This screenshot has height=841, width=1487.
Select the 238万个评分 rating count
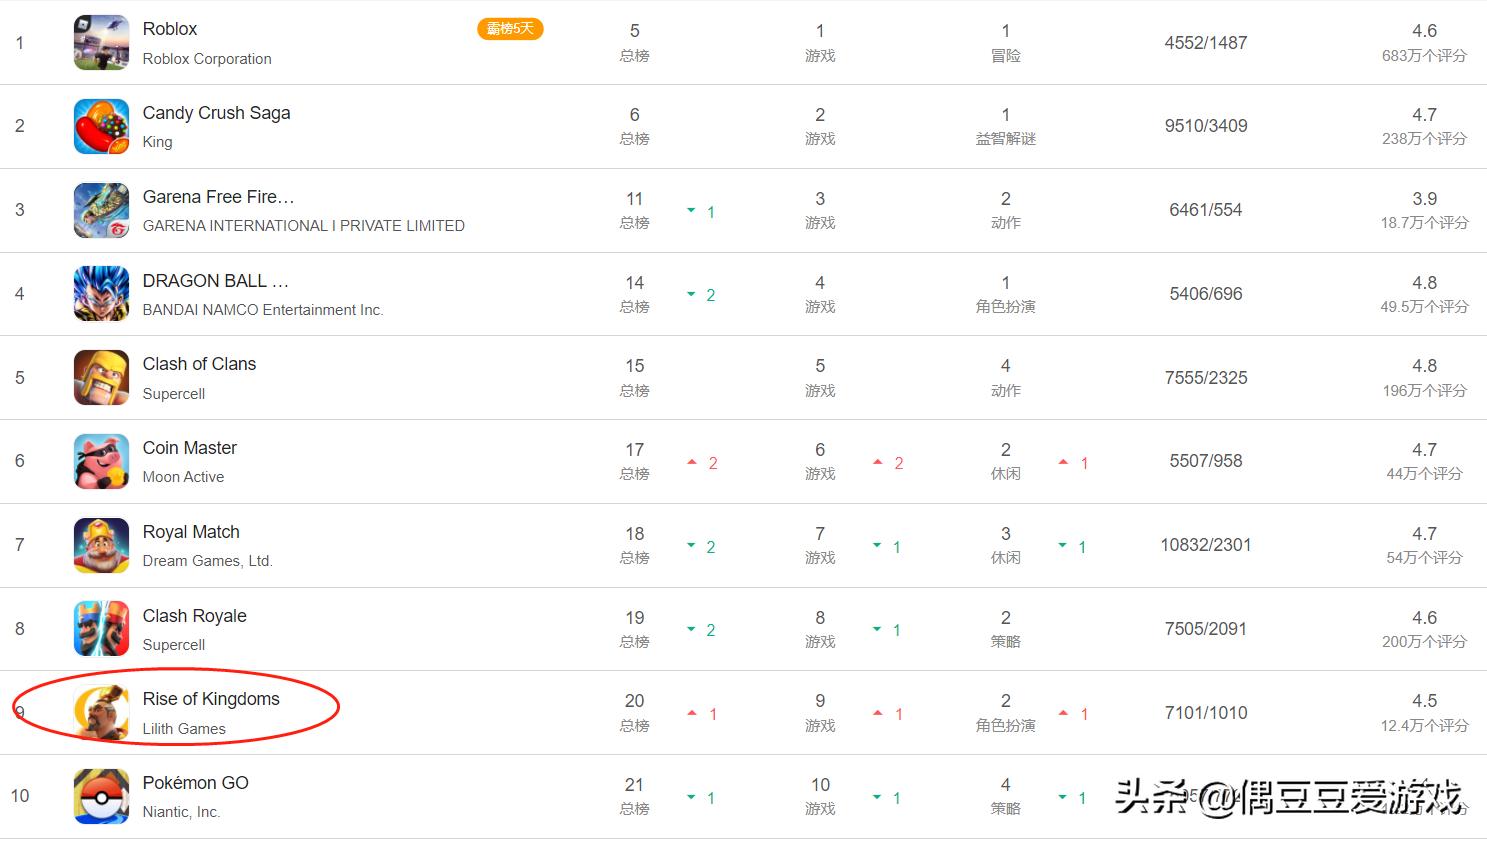pos(1425,139)
